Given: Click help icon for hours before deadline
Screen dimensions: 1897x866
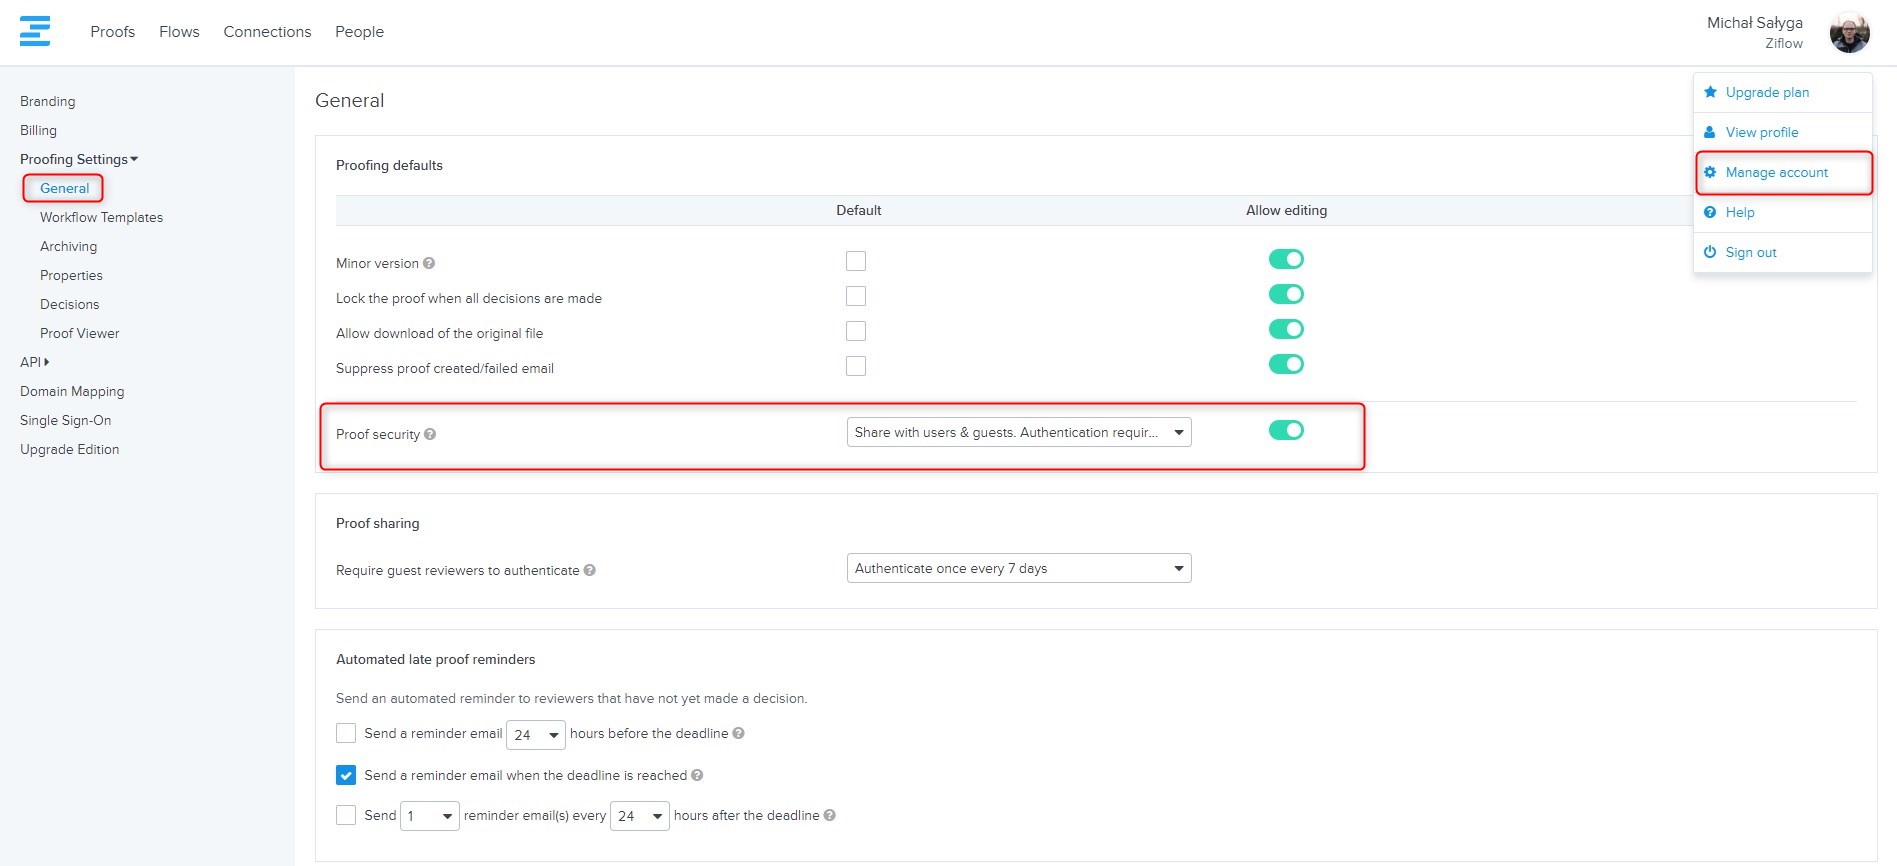Looking at the screenshot, I should [x=739, y=733].
